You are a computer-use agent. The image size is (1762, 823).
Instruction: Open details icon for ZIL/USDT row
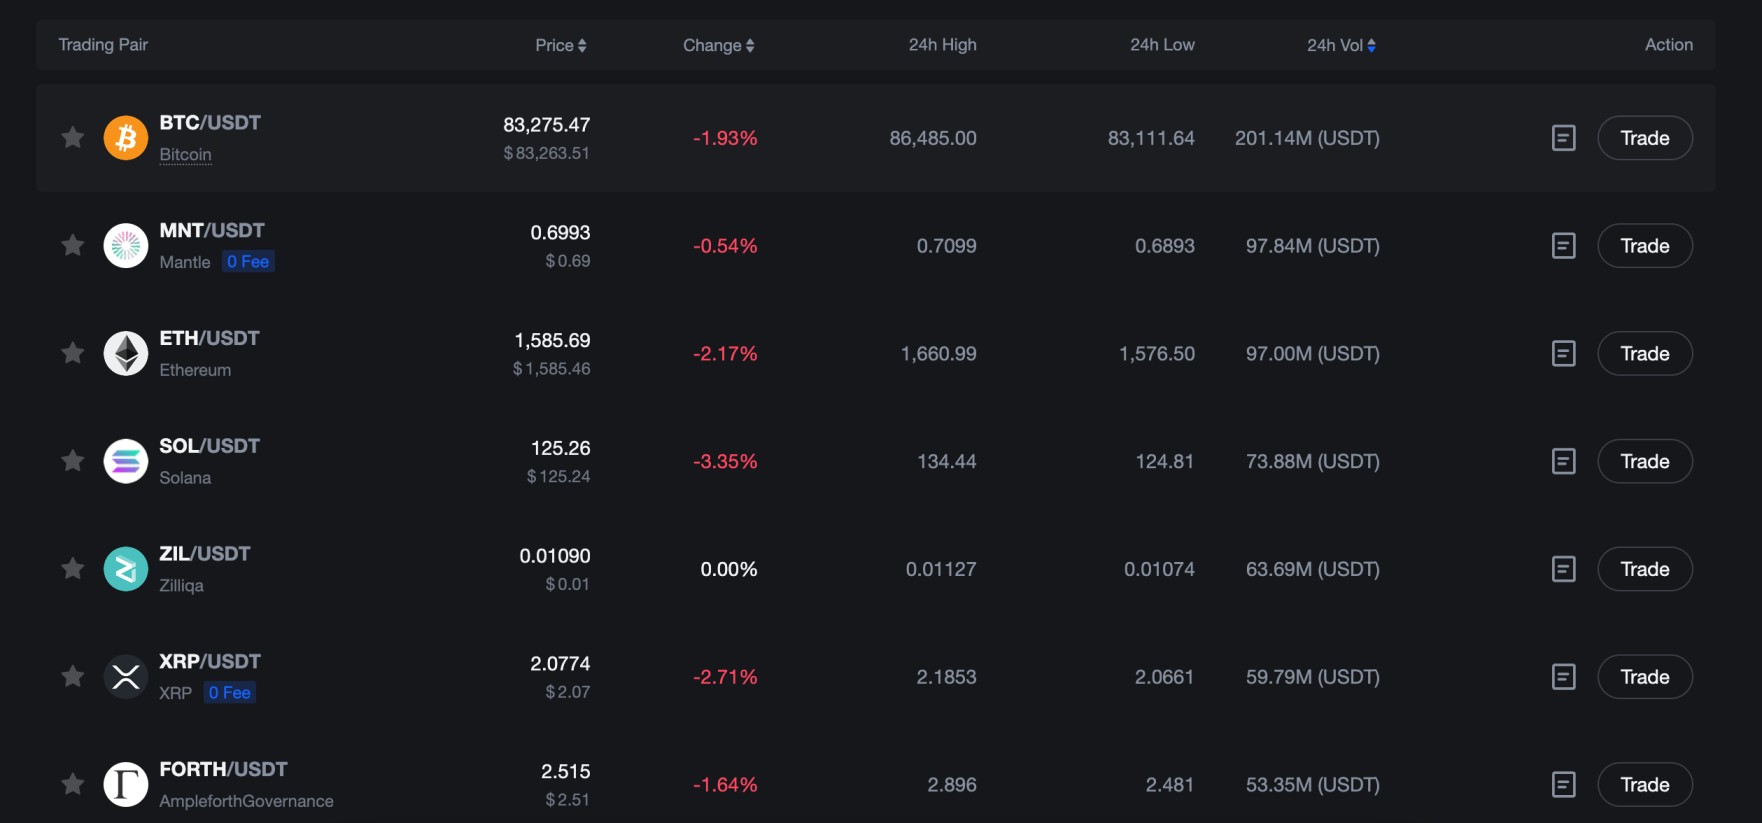pyautogui.click(x=1564, y=569)
